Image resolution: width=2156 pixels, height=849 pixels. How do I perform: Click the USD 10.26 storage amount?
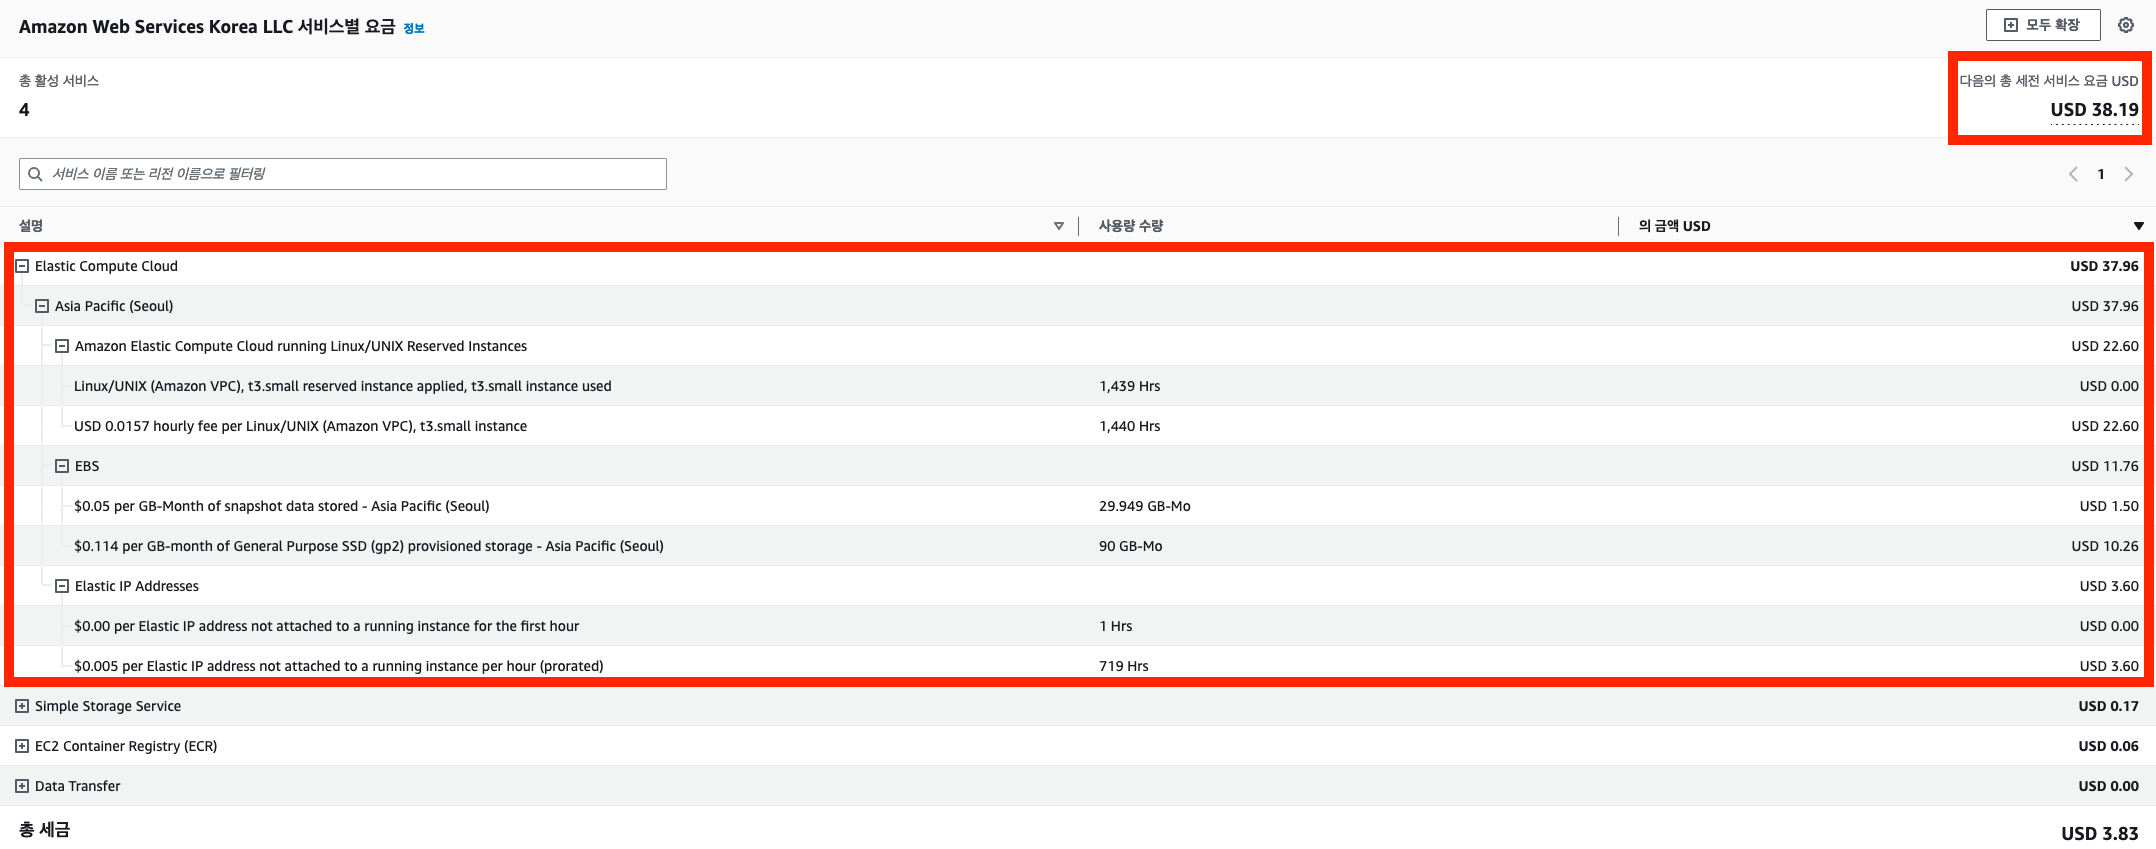tap(2105, 546)
